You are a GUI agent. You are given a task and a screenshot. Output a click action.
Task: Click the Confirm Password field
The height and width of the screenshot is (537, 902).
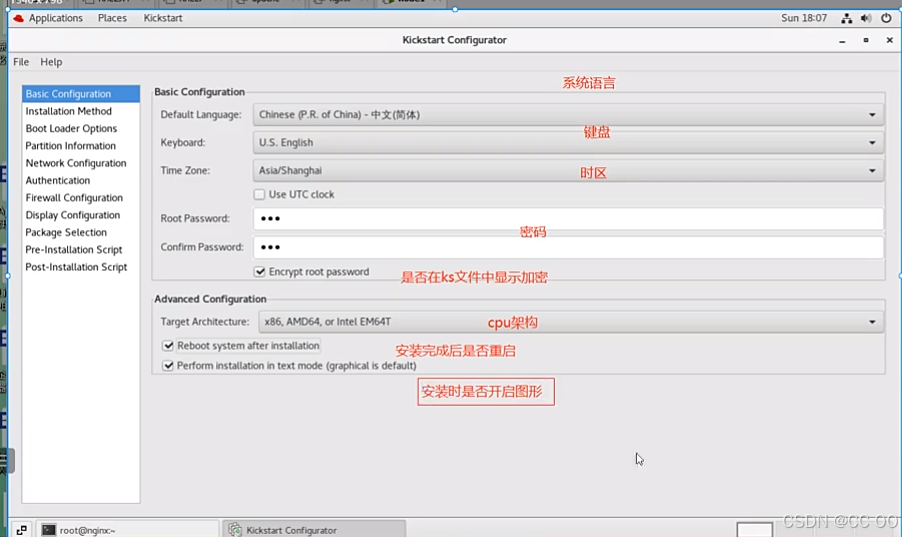568,247
